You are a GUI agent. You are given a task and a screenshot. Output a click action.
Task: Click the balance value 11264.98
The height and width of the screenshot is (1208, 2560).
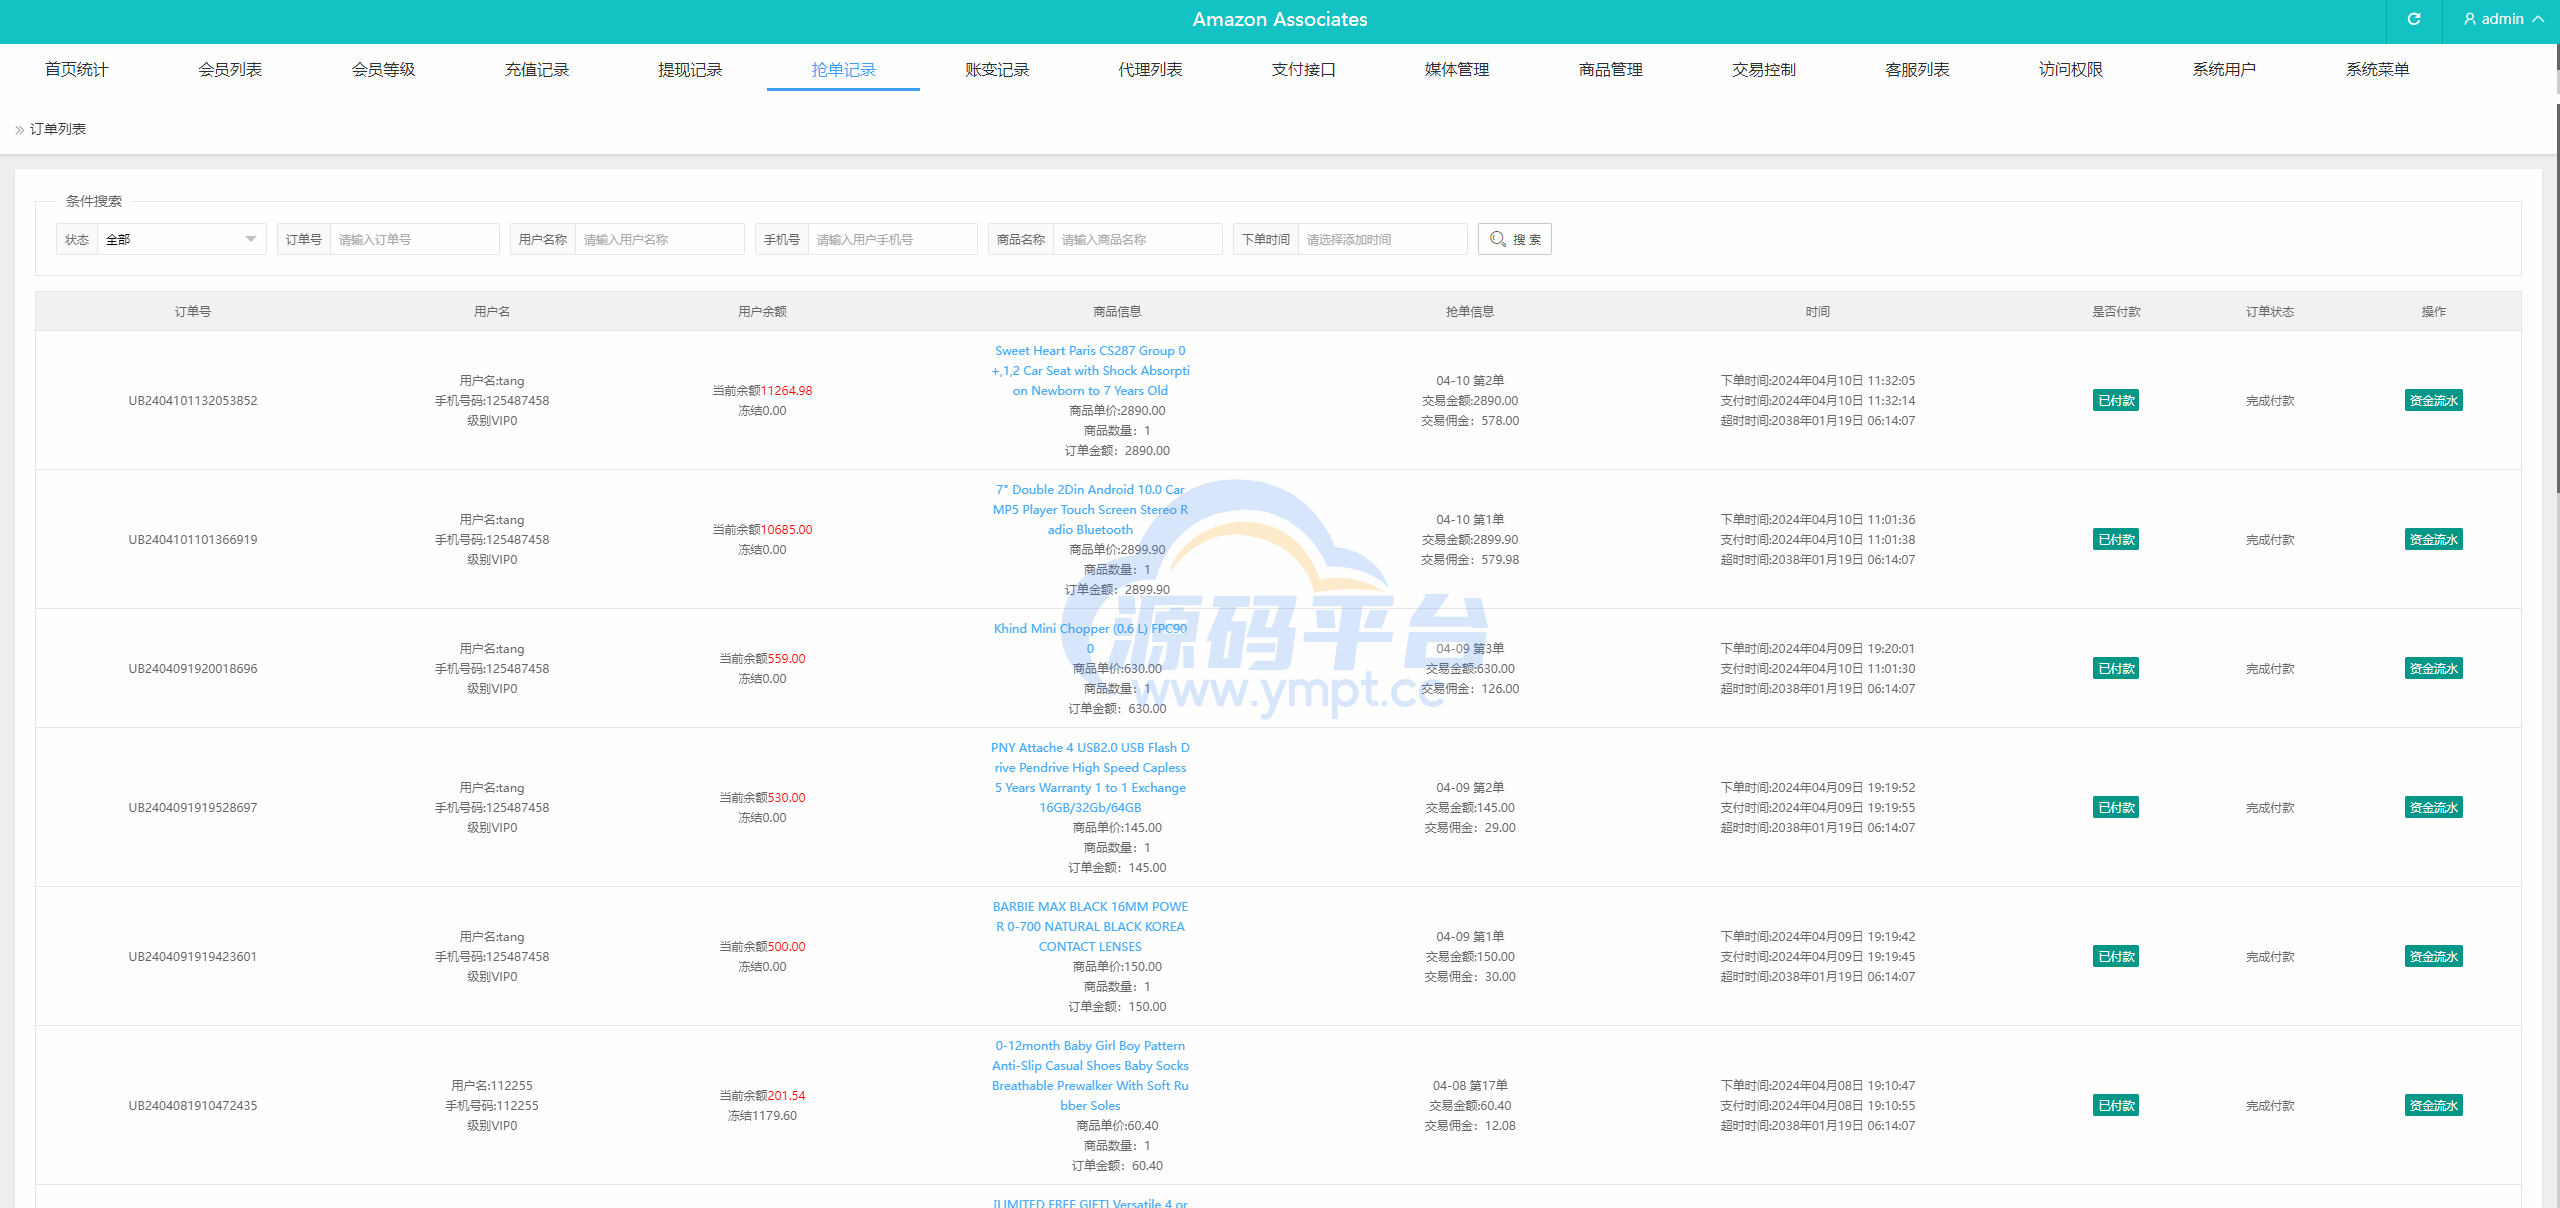[x=786, y=390]
